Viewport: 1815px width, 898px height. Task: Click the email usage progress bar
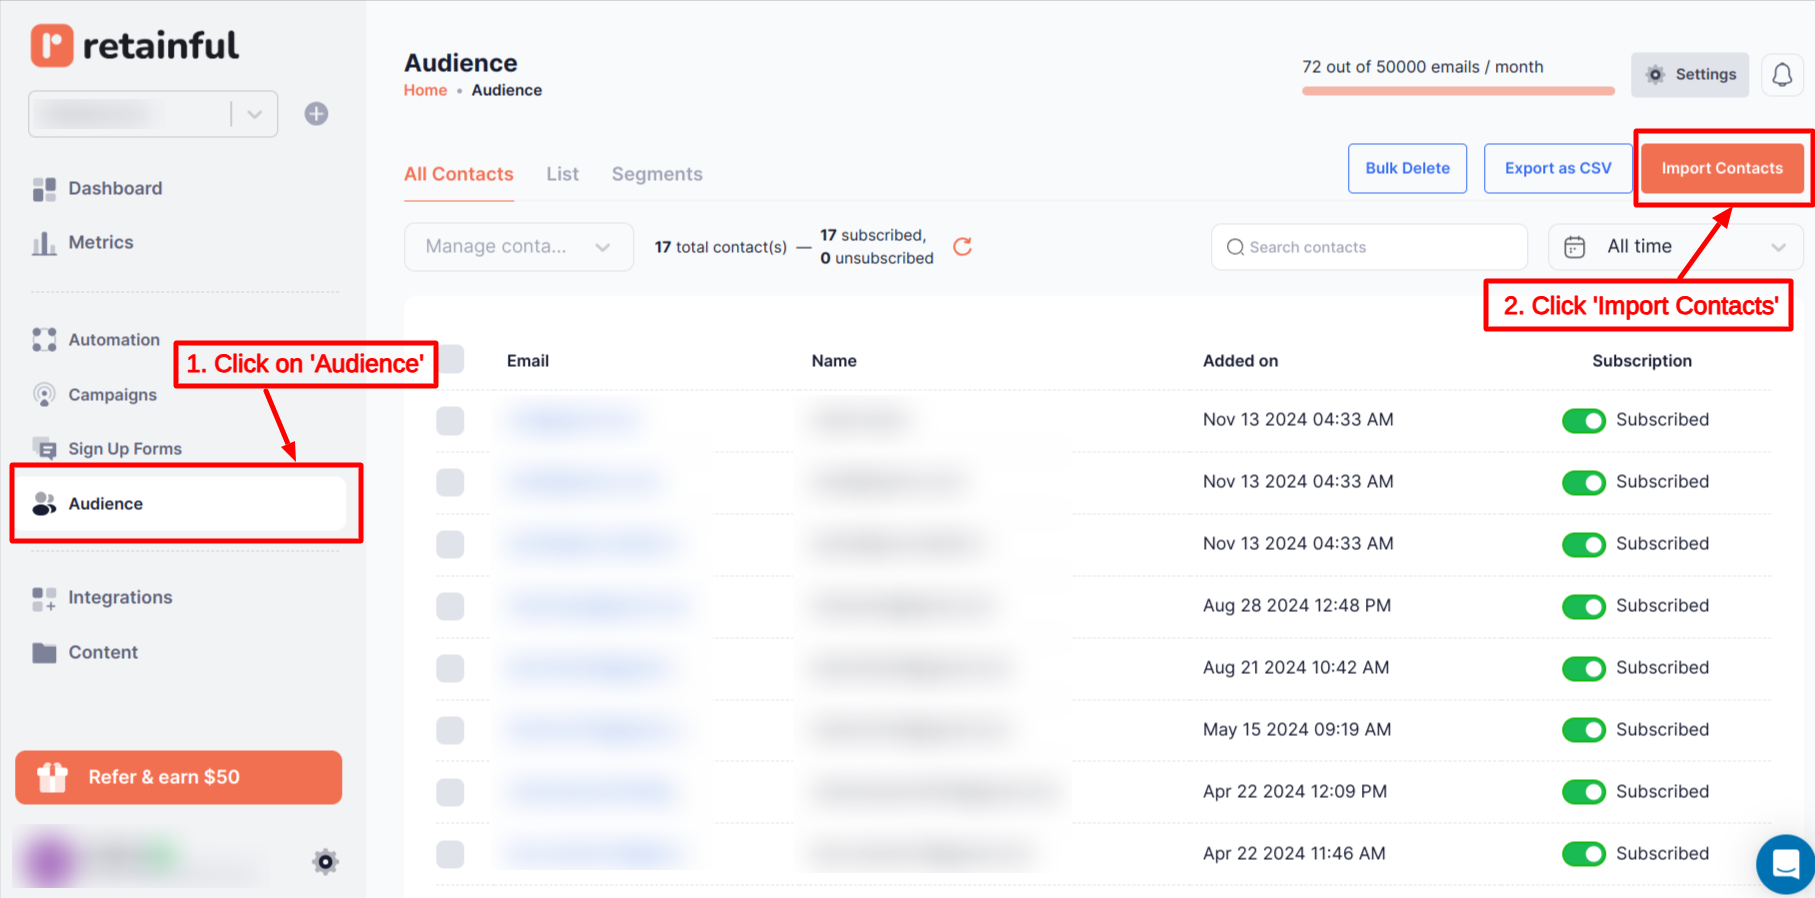click(x=1457, y=91)
